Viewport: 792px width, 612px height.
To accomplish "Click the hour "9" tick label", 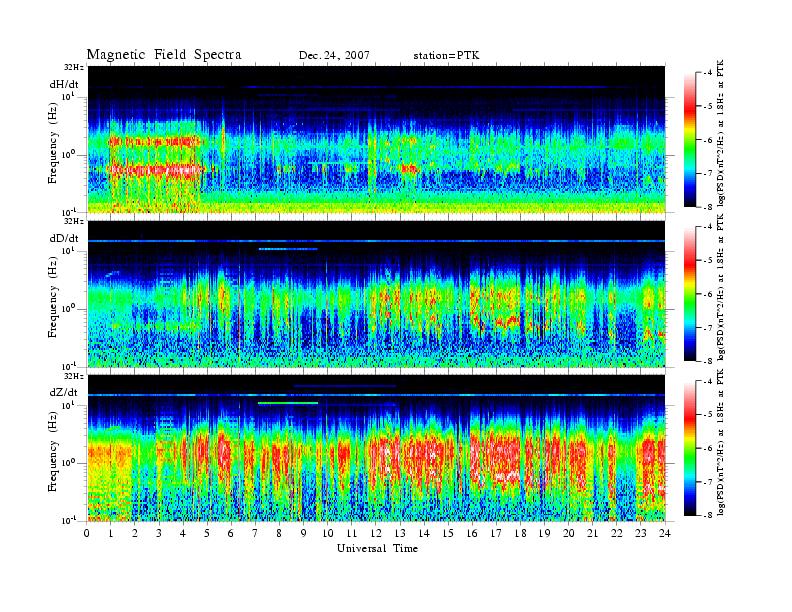I will [304, 533].
